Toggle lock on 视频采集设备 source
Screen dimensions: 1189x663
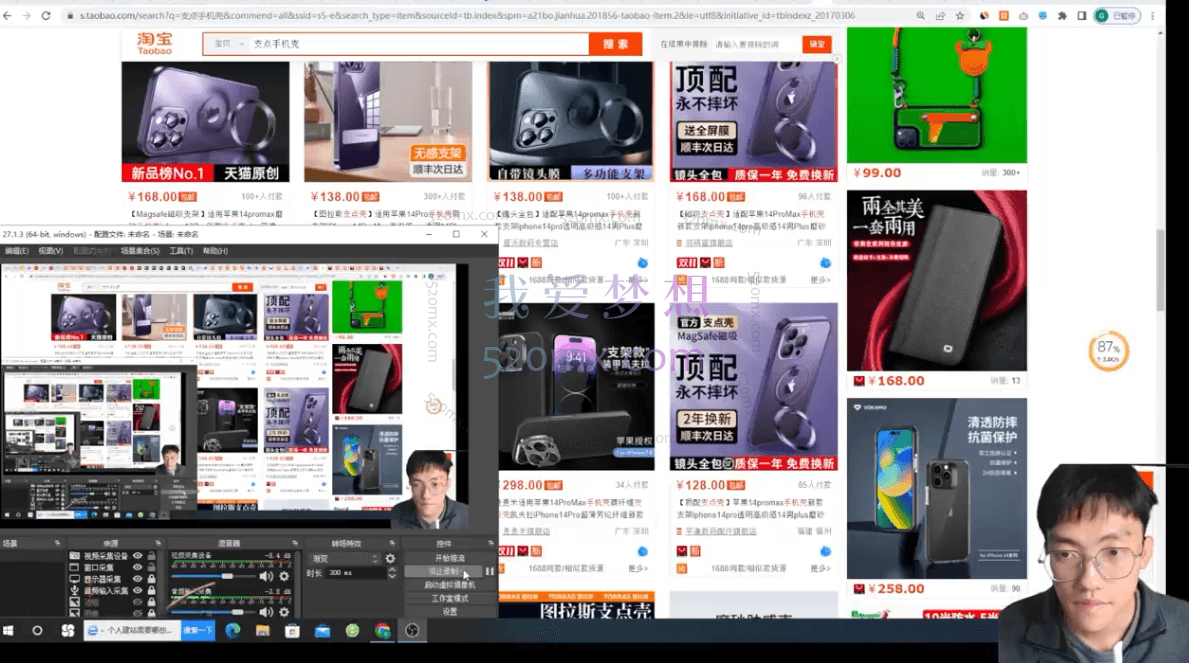tap(152, 556)
